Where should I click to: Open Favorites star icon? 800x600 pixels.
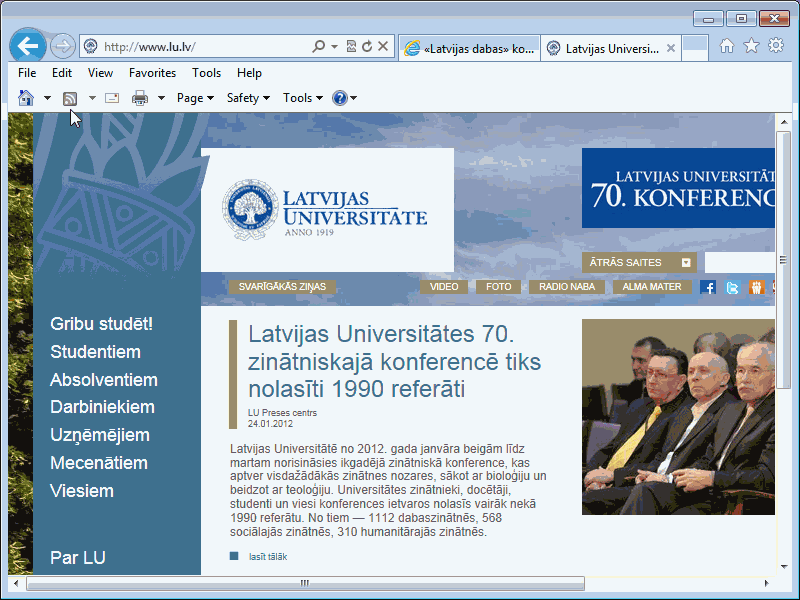pos(751,46)
